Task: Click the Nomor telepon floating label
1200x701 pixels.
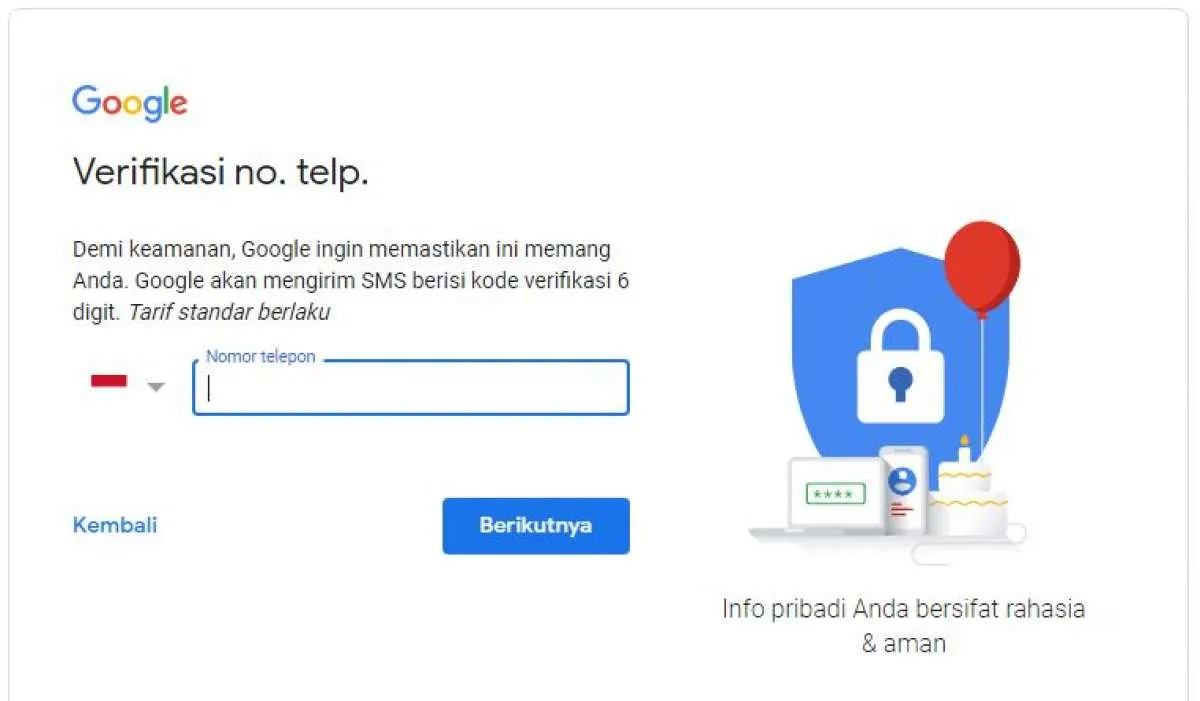Action: click(x=259, y=356)
